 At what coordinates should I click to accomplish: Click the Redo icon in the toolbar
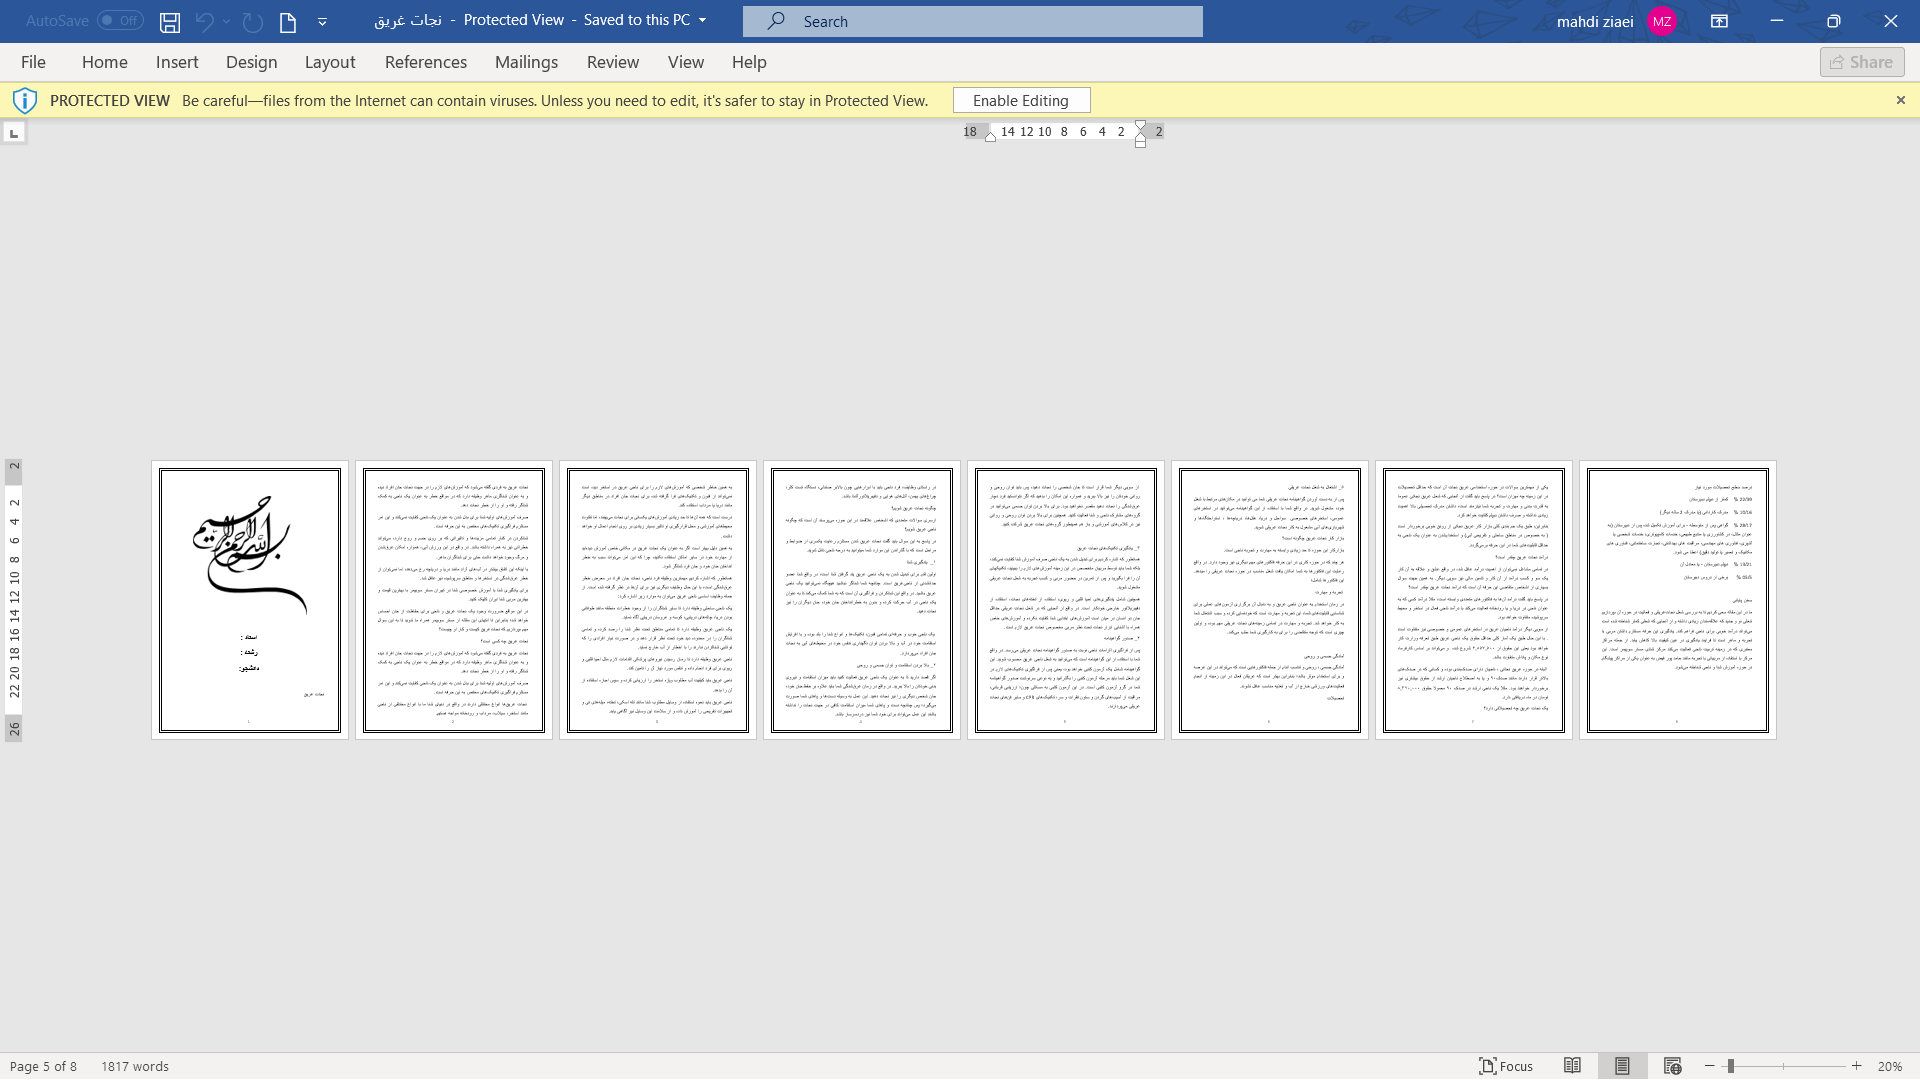(251, 20)
